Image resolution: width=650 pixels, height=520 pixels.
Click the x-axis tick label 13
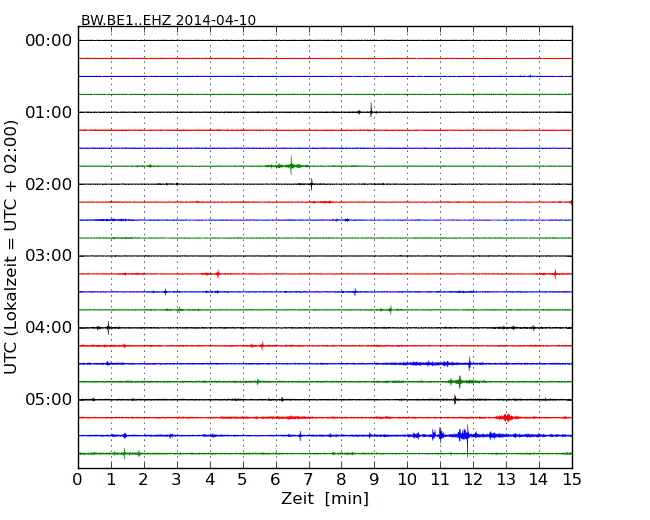pyautogui.click(x=506, y=479)
